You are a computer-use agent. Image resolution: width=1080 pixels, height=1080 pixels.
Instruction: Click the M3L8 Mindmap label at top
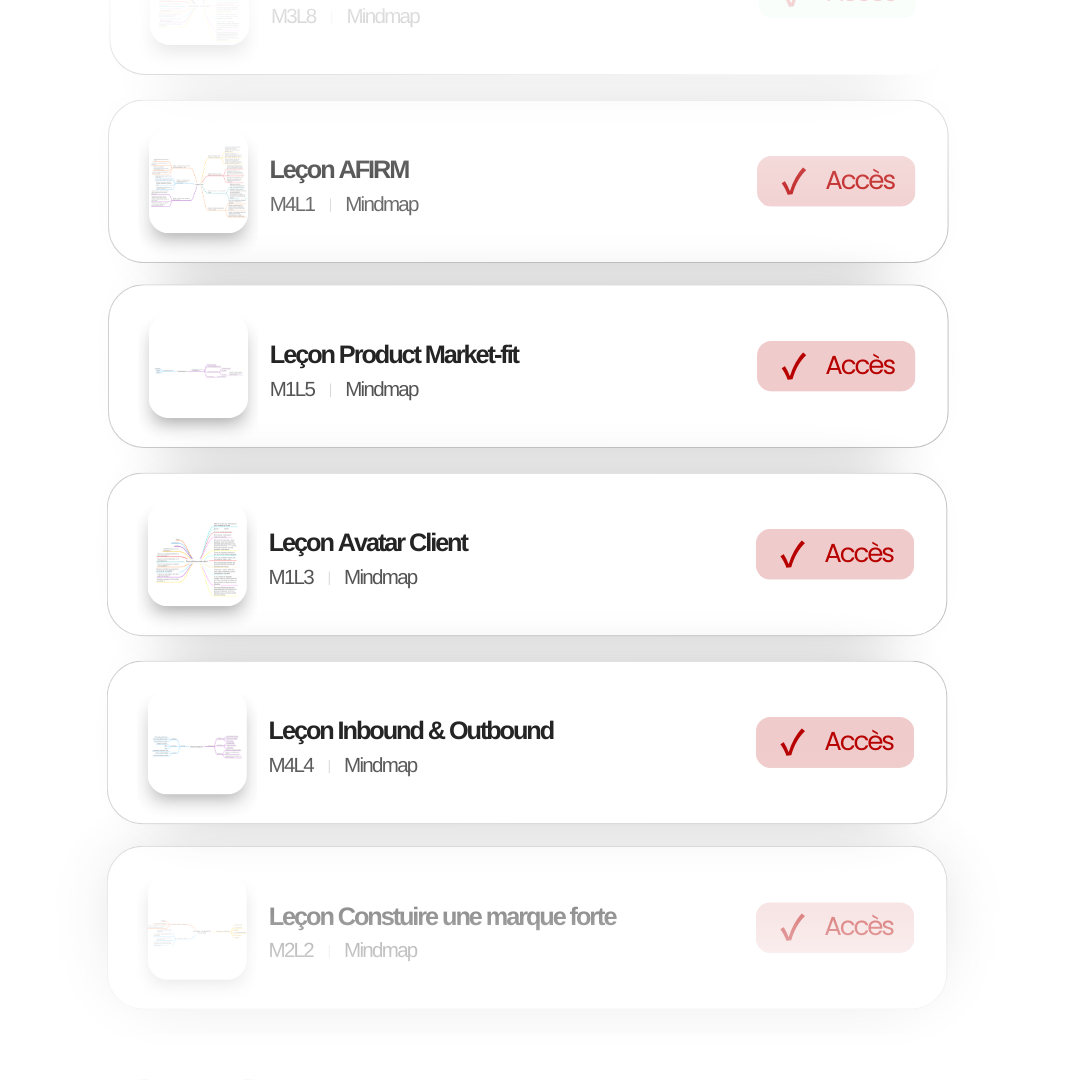(x=345, y=17)
